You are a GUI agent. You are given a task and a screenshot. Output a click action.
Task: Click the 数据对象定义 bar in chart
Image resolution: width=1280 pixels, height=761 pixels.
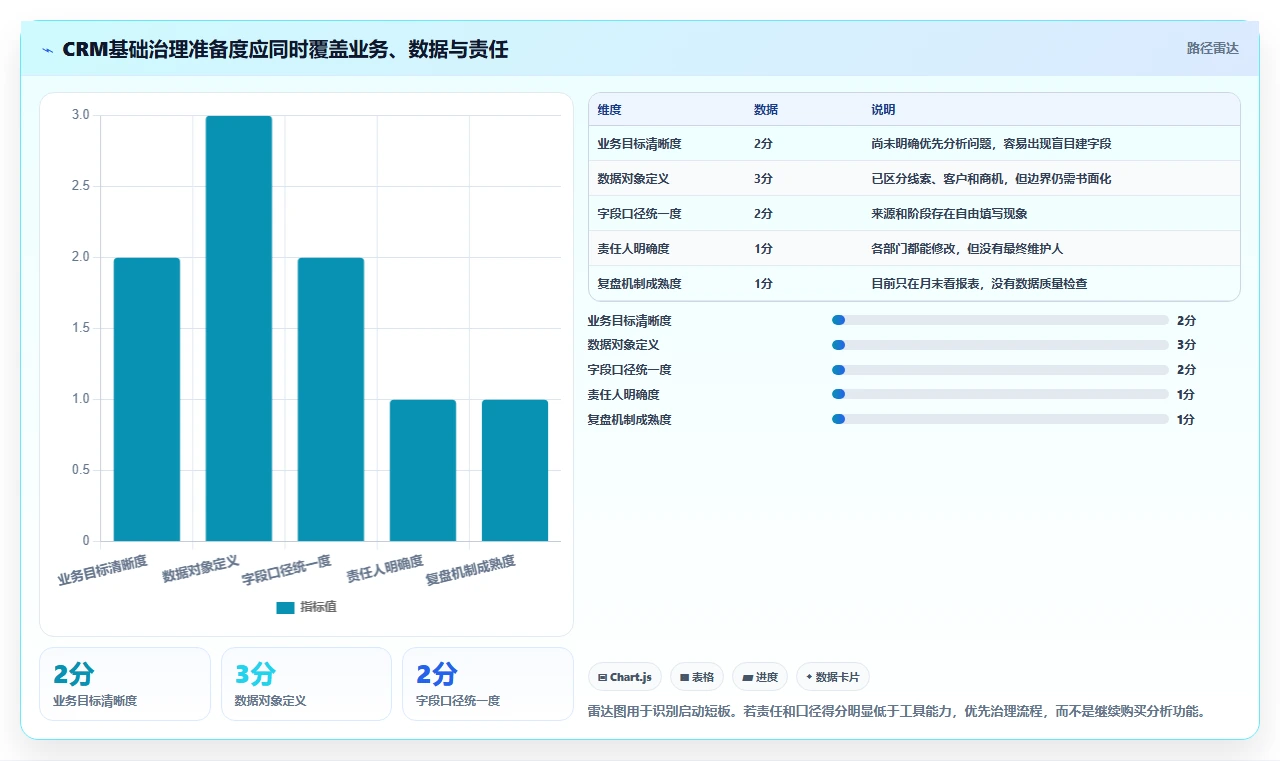pyautogui.click(x=239, y=328)
